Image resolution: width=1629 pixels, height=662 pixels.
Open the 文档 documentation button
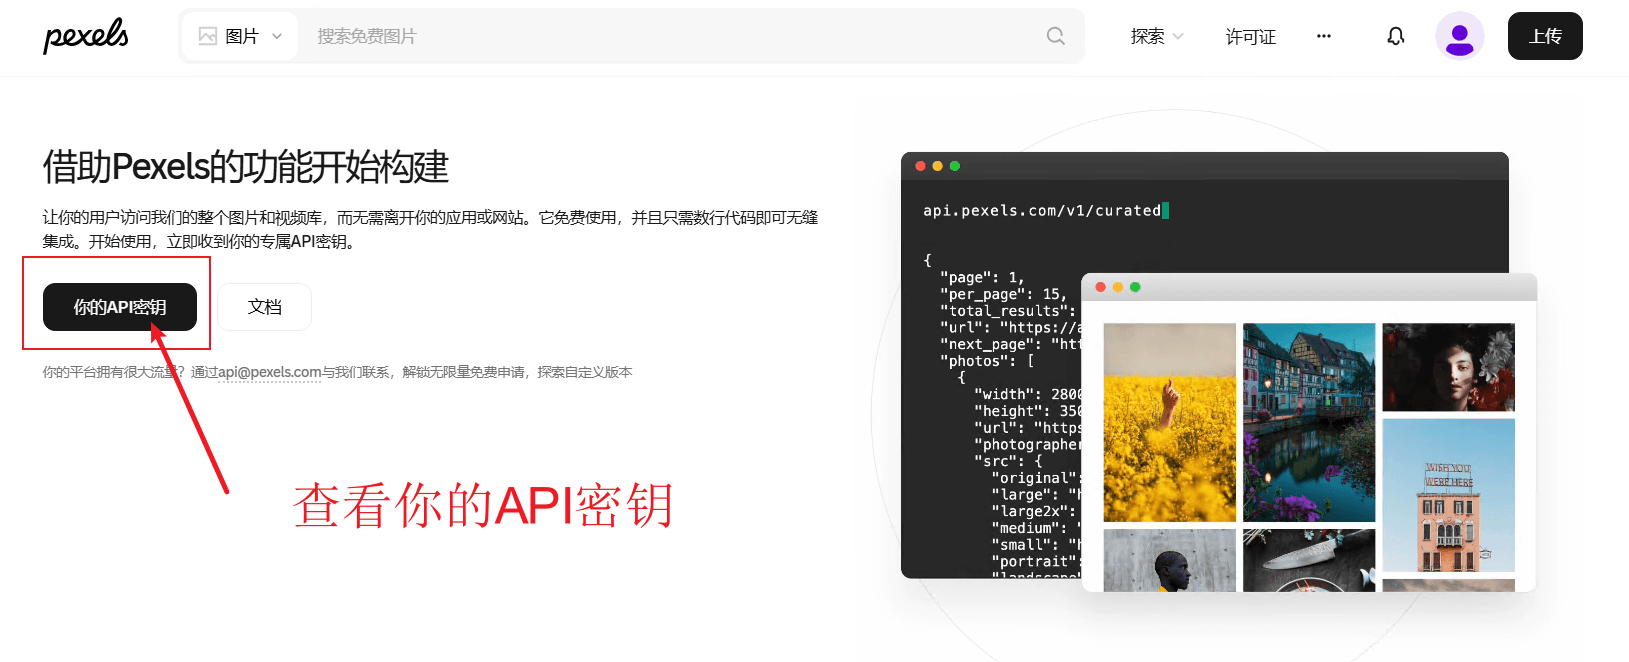coord(265,307)
